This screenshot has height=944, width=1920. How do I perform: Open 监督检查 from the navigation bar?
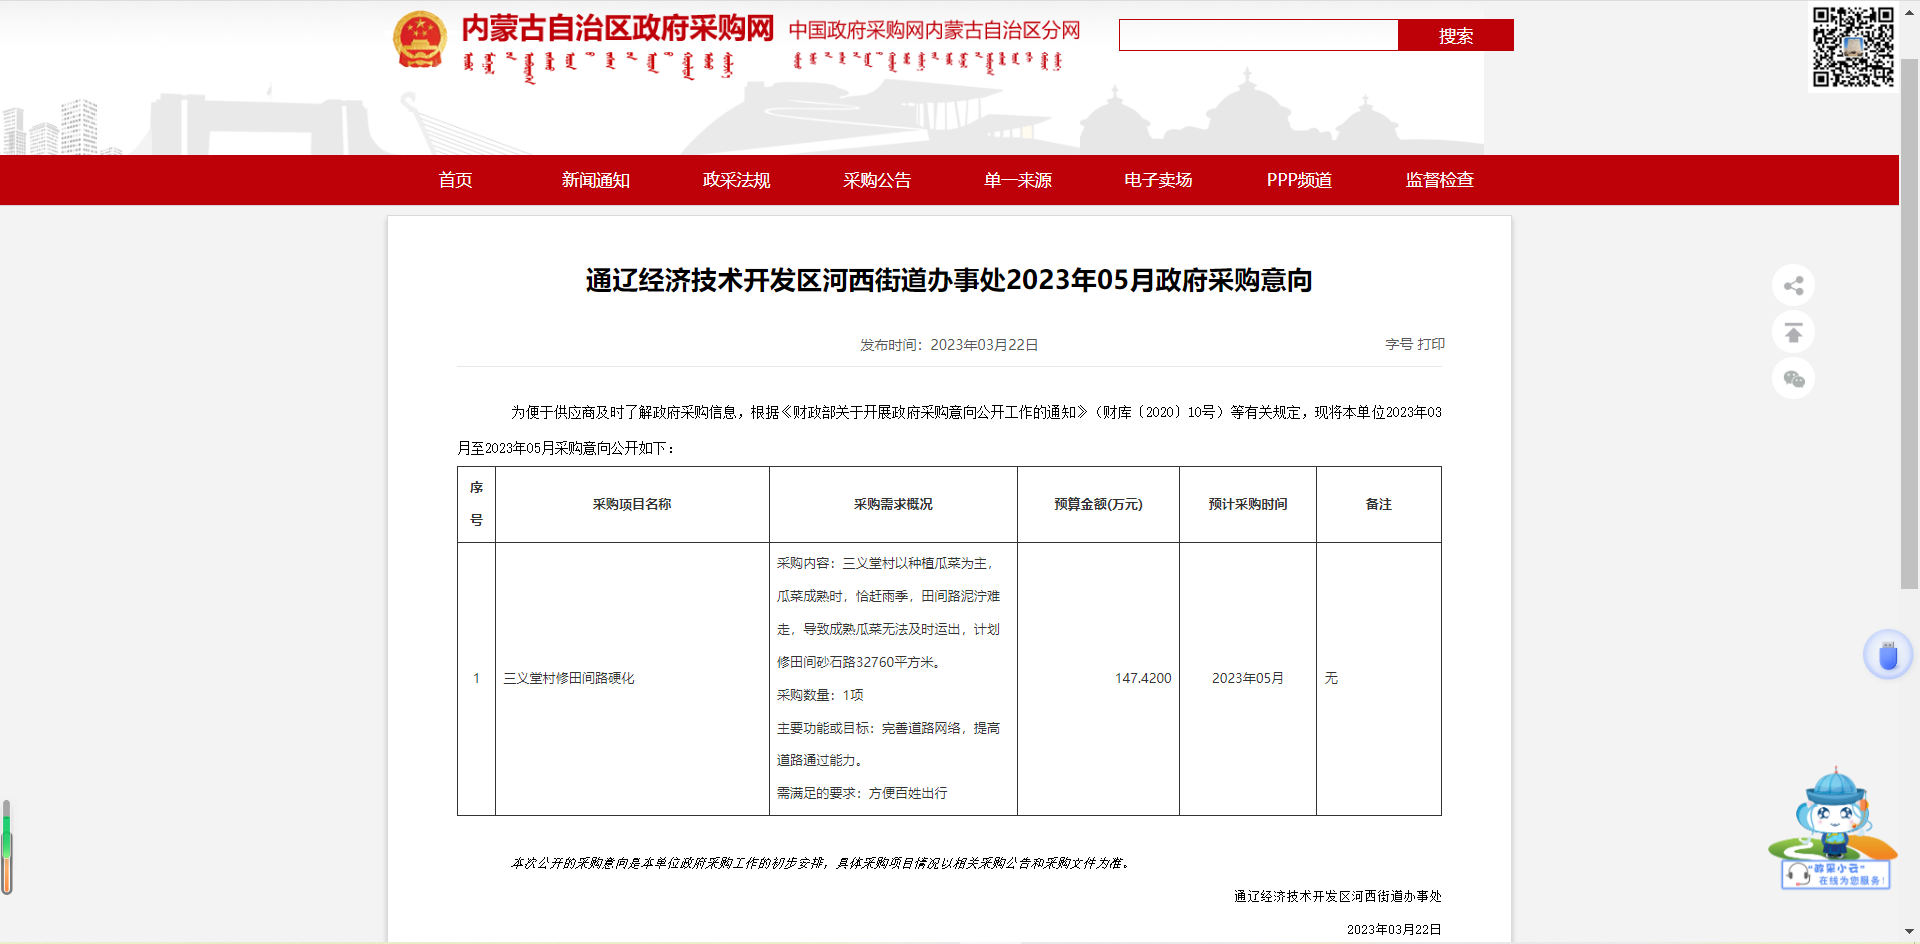[1439, 180]
